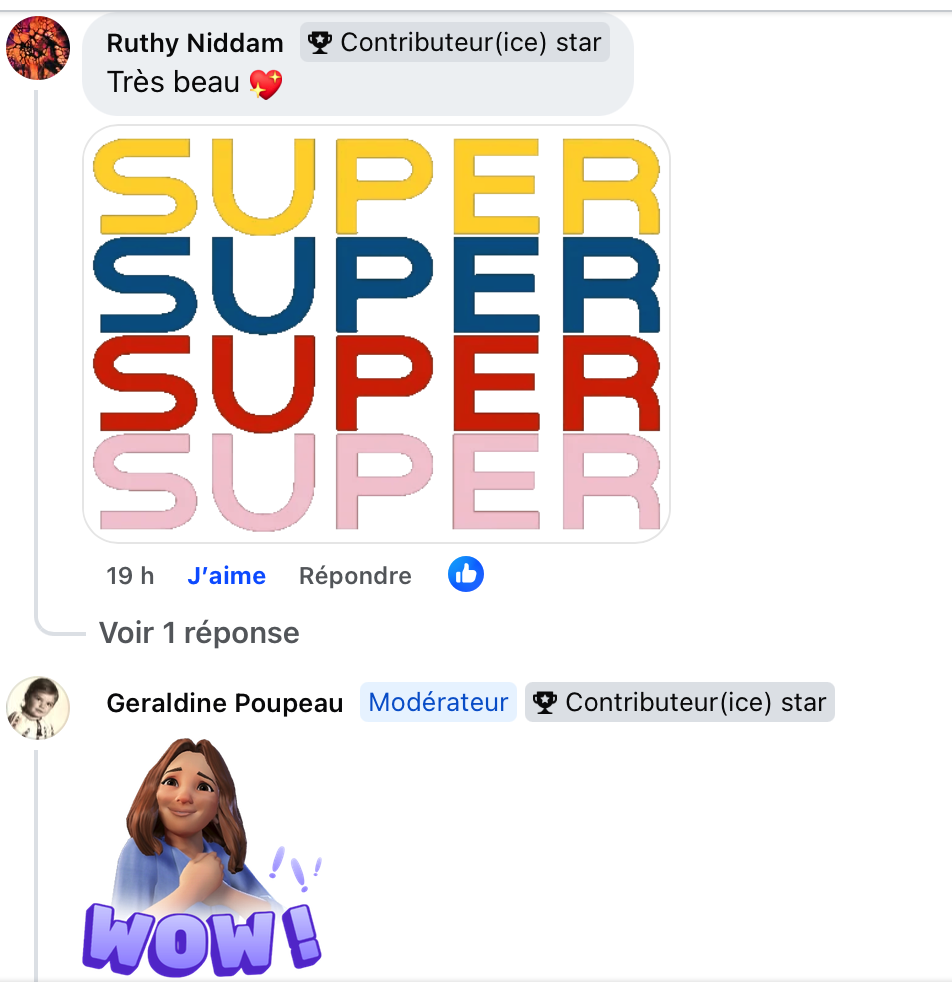
Task: Expand Voir 1 réponse thread
Action: point(199,633)
